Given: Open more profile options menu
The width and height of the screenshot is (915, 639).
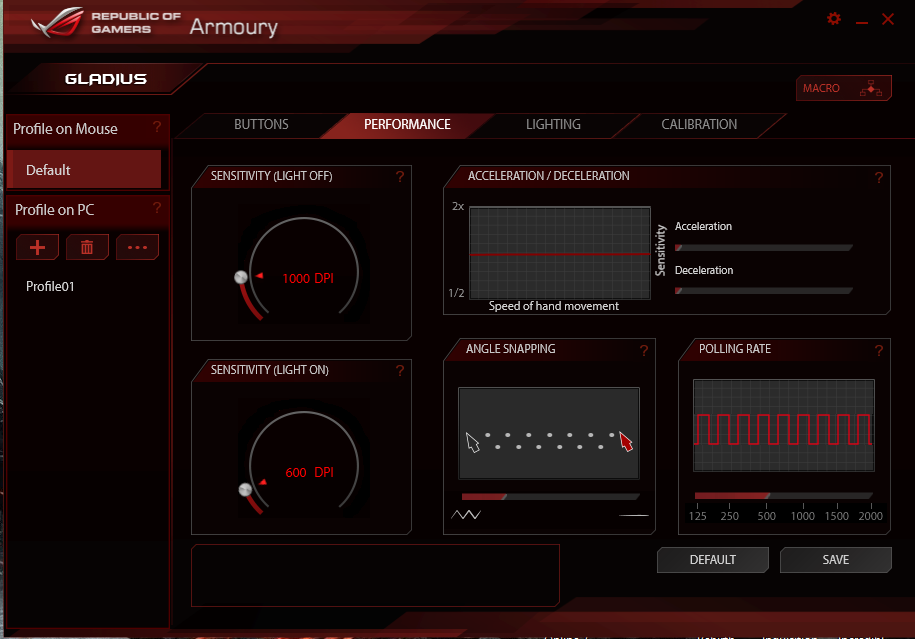Looking at the screenshot, I should (x=137, y=247).
